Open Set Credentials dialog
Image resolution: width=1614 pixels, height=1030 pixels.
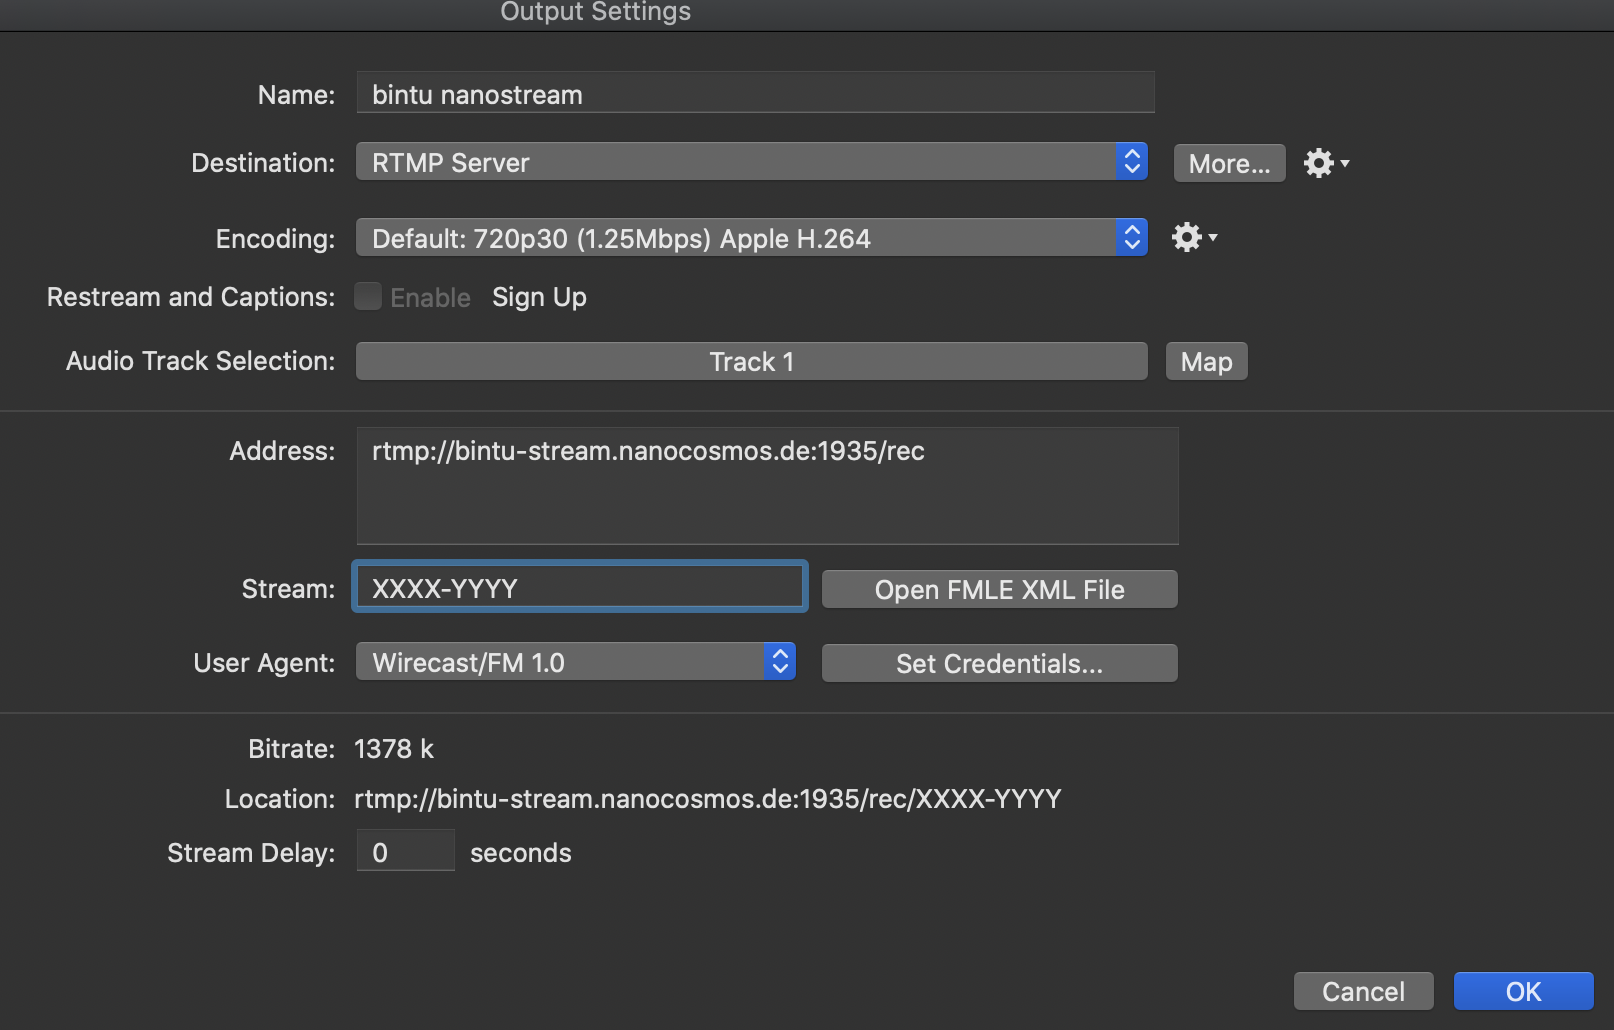(x=999, y=663)
